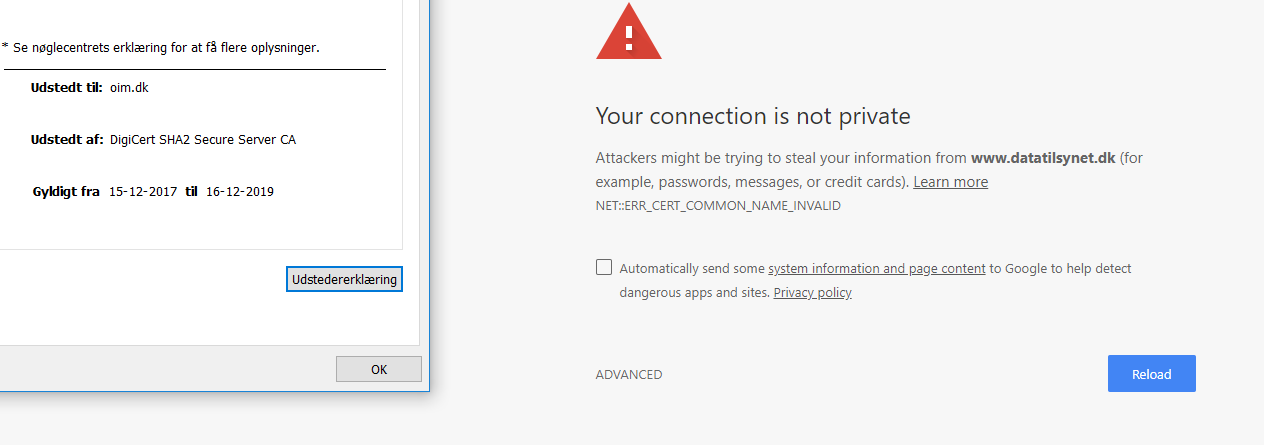The width and height of the screenshot is (1264, 445).
Task: Click the 'Se nøglecentrets erklæring' note text
Action: pos(166,47)
